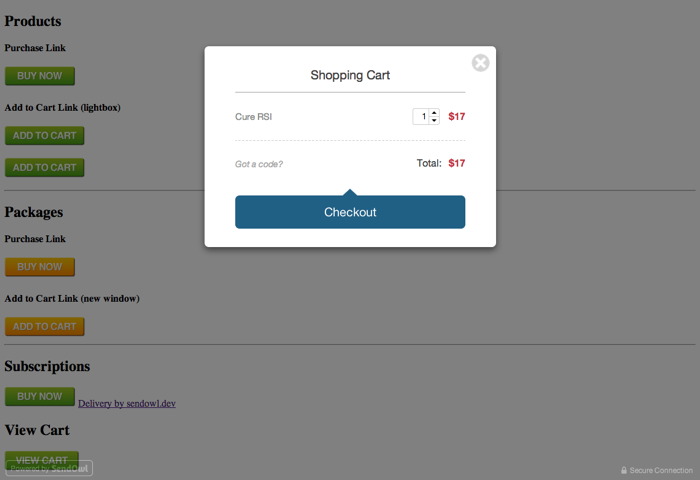
Task: Select the Cure RSI product name
Action: 254,117
